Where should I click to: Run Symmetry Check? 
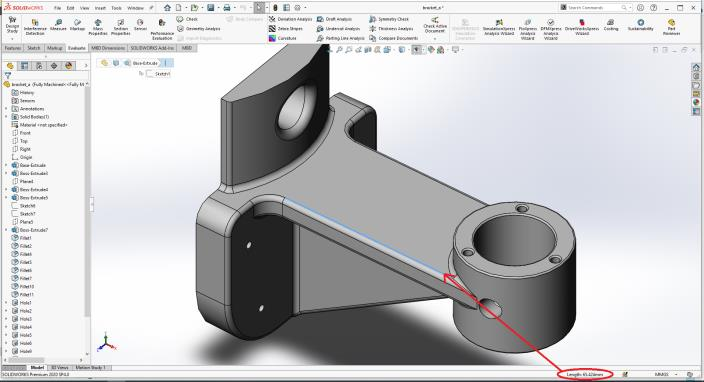[389, 19]
